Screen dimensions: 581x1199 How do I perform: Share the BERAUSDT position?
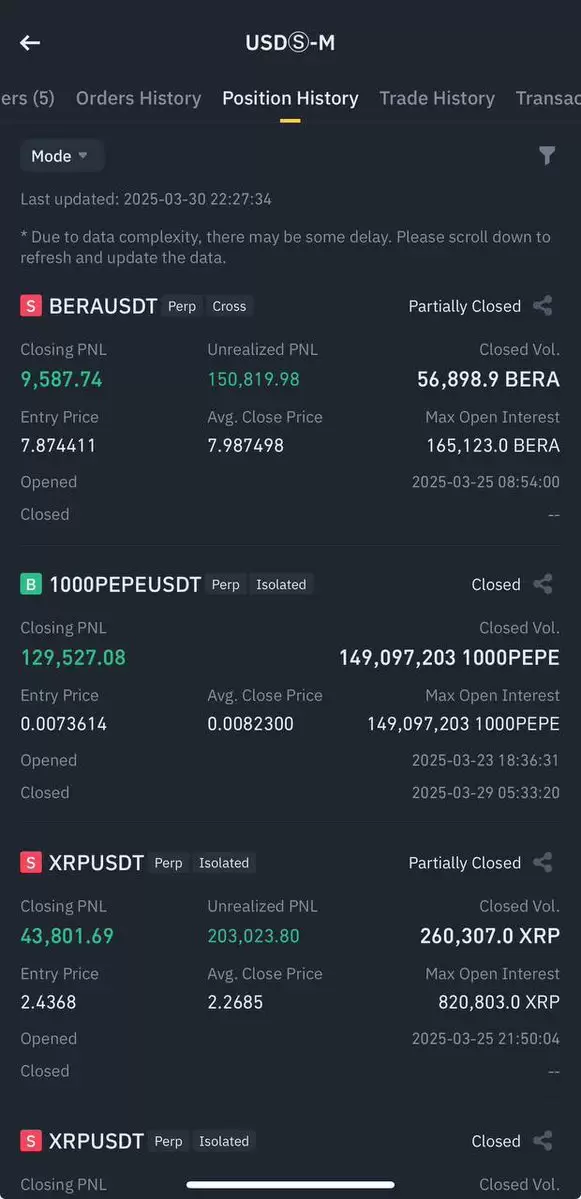[543, 306]
